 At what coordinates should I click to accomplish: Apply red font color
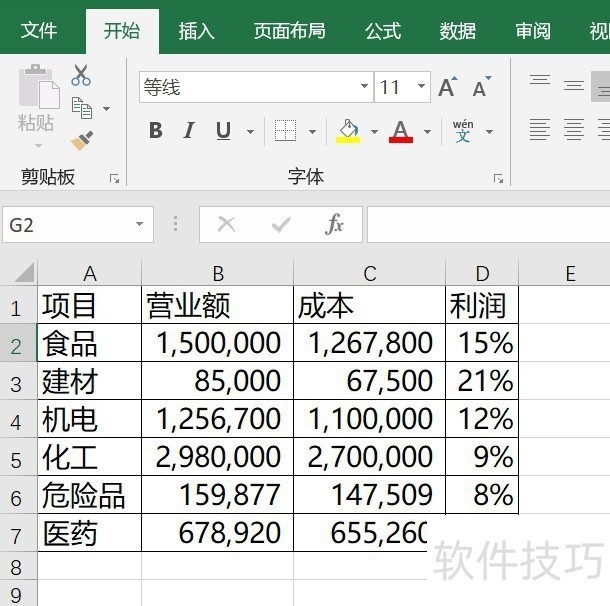coord(401,131)
